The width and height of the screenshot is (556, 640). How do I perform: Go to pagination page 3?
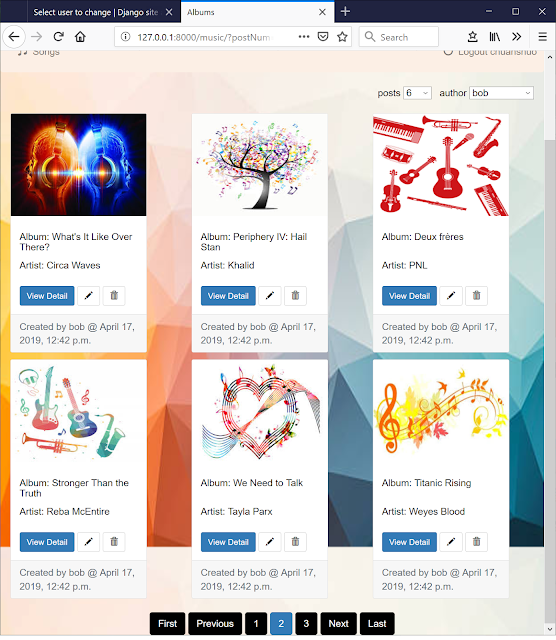306,623
